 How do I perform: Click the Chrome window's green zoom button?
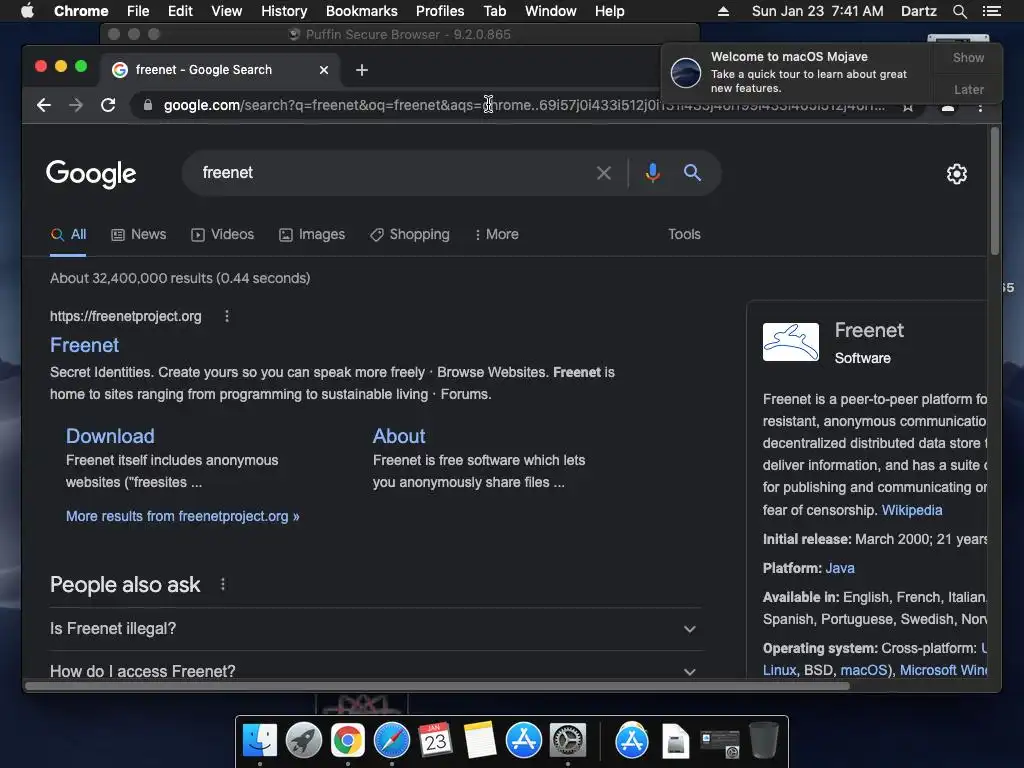(x=81, y=66)
